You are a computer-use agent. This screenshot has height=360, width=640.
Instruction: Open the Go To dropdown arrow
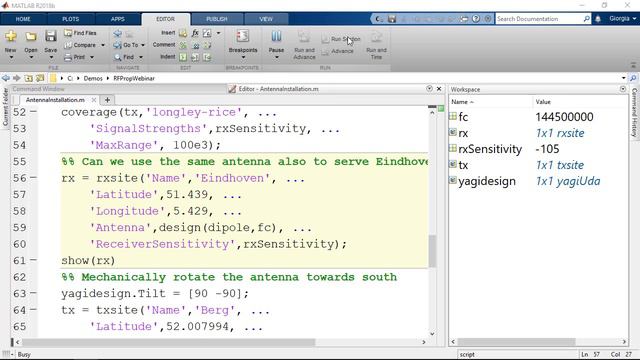point(143,45)
